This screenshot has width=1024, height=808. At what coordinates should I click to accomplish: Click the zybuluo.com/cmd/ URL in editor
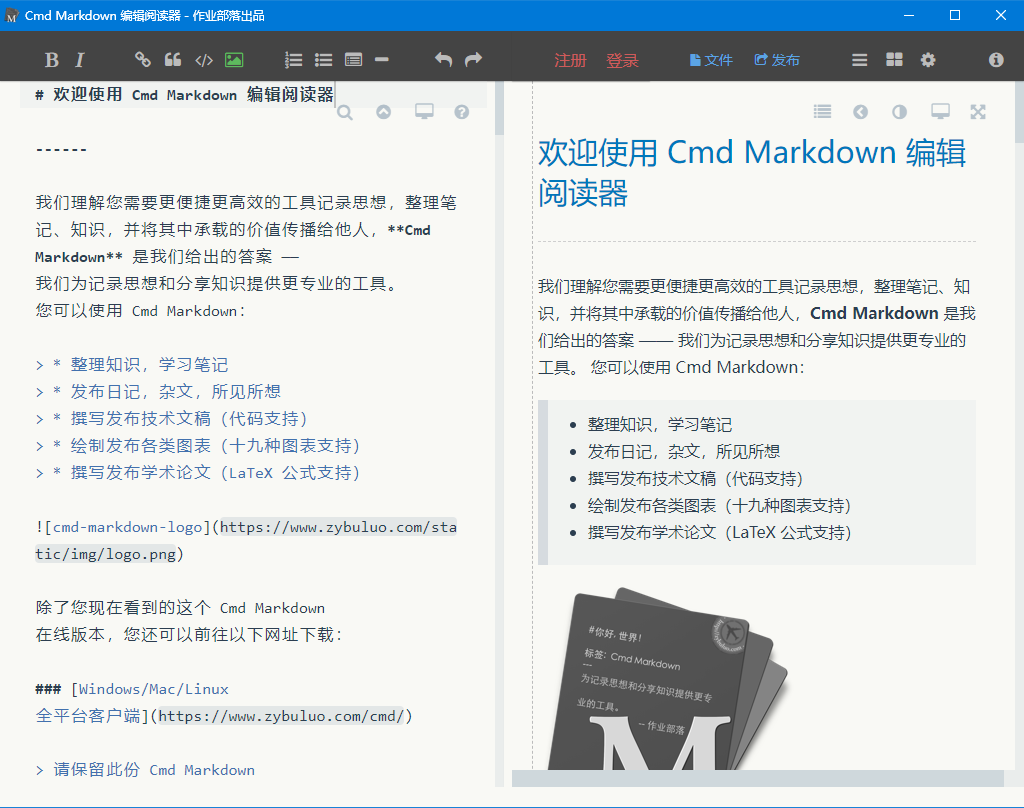[x=281, y=717]
